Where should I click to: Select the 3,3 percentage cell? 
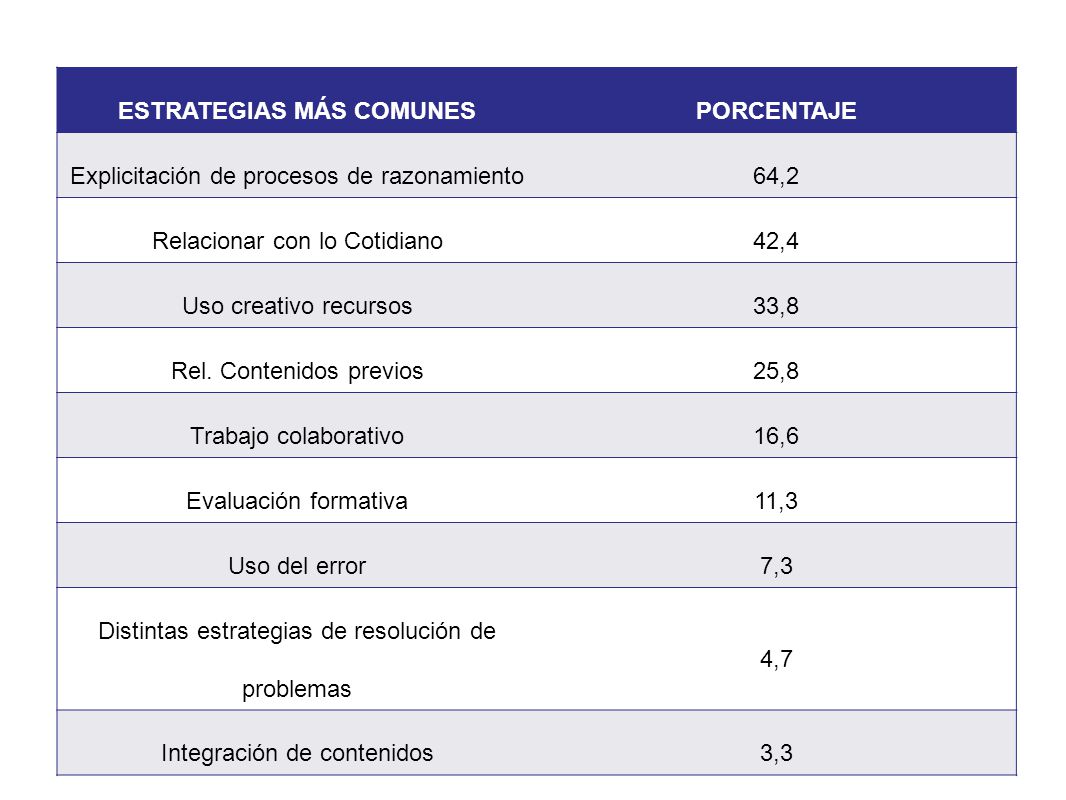[x=776, y=753]
